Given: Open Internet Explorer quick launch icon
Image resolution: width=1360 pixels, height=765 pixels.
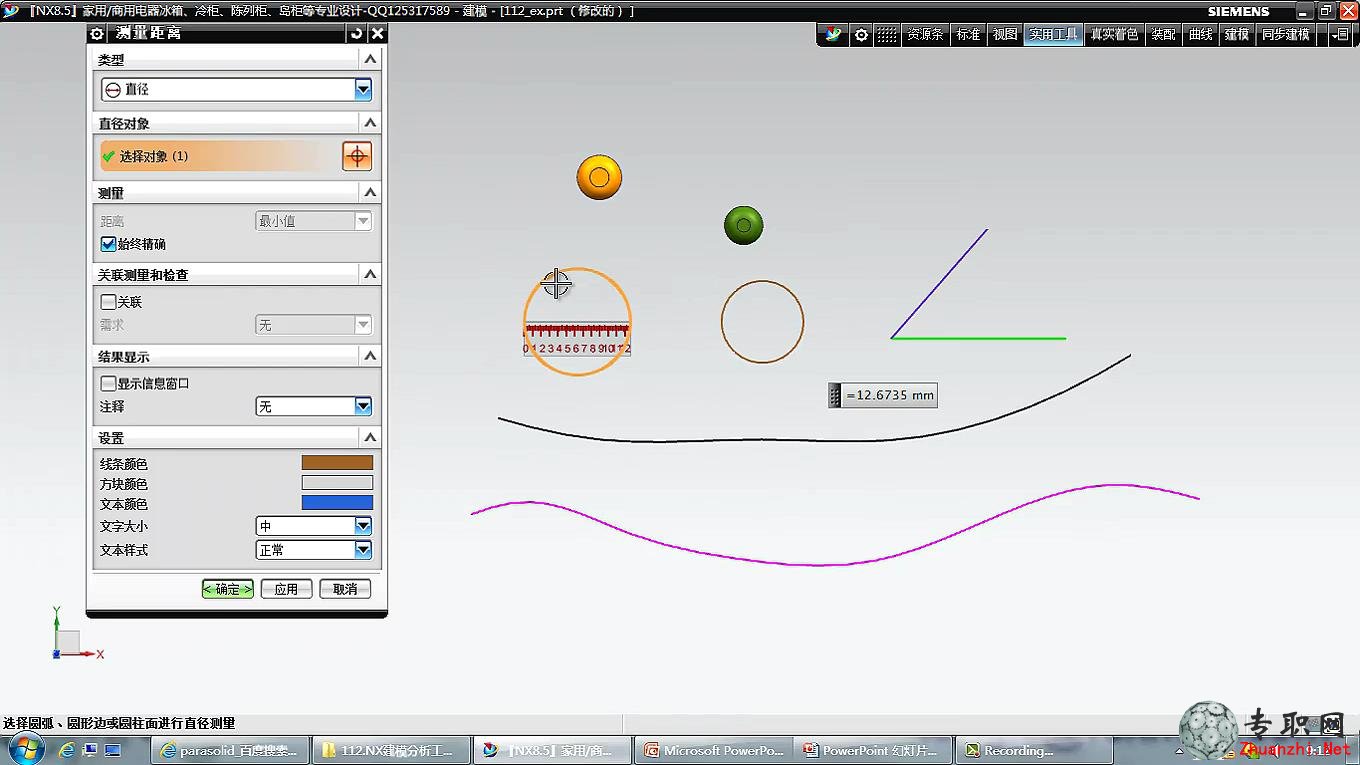Looking at the screenshot, I should pyautogui.click(x=67, y=750).
